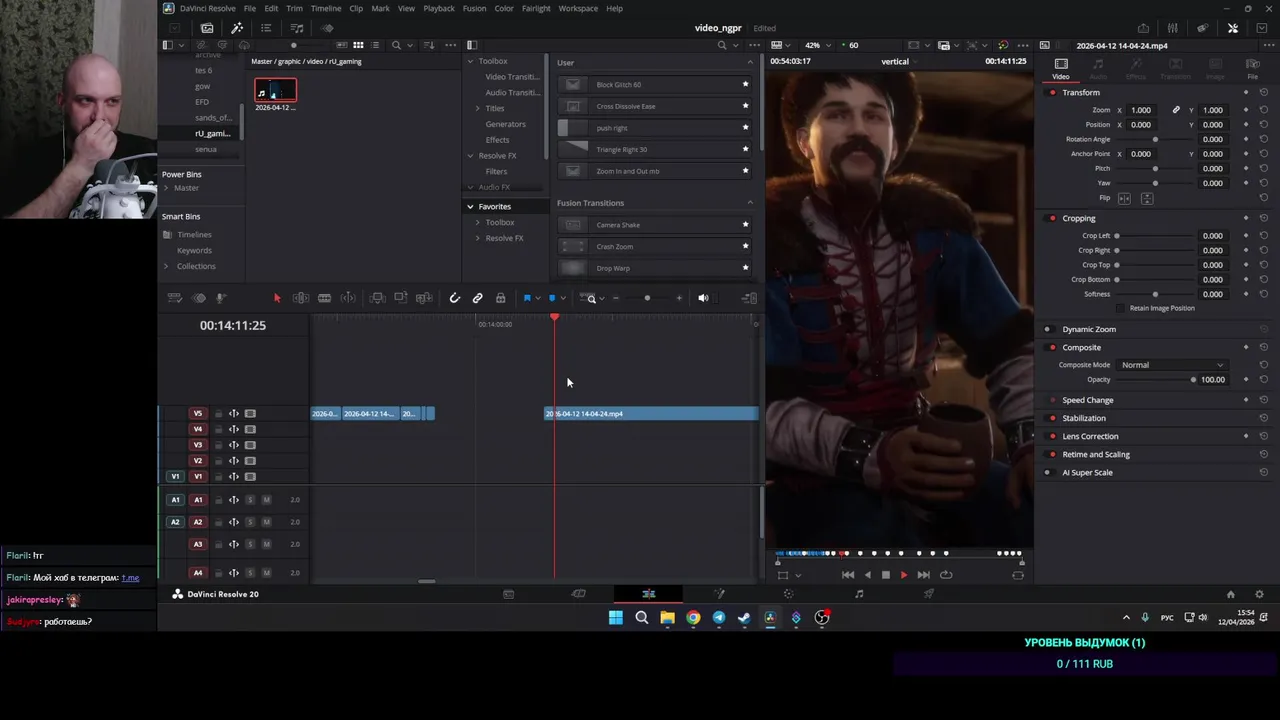The height and width of the screenshot is (720, 1280).
Task: Click the Position Lock padlock icon
Action: (x=501, y=298)
